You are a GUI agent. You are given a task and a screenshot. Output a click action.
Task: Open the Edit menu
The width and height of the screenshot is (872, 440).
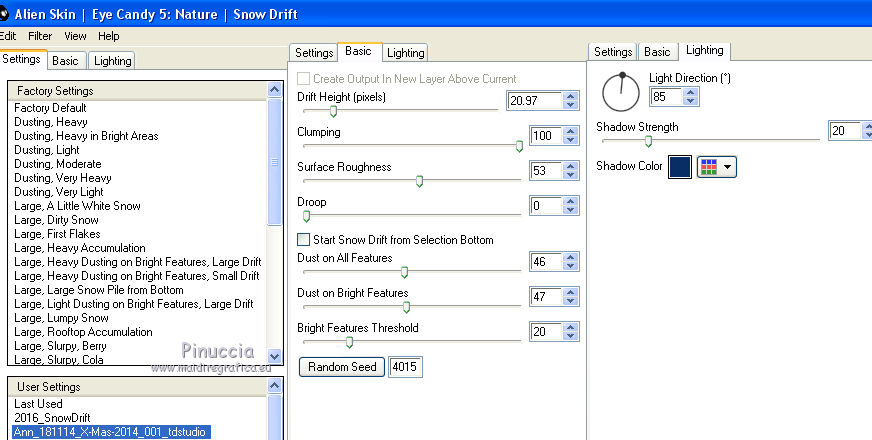(x=7, y=36)
